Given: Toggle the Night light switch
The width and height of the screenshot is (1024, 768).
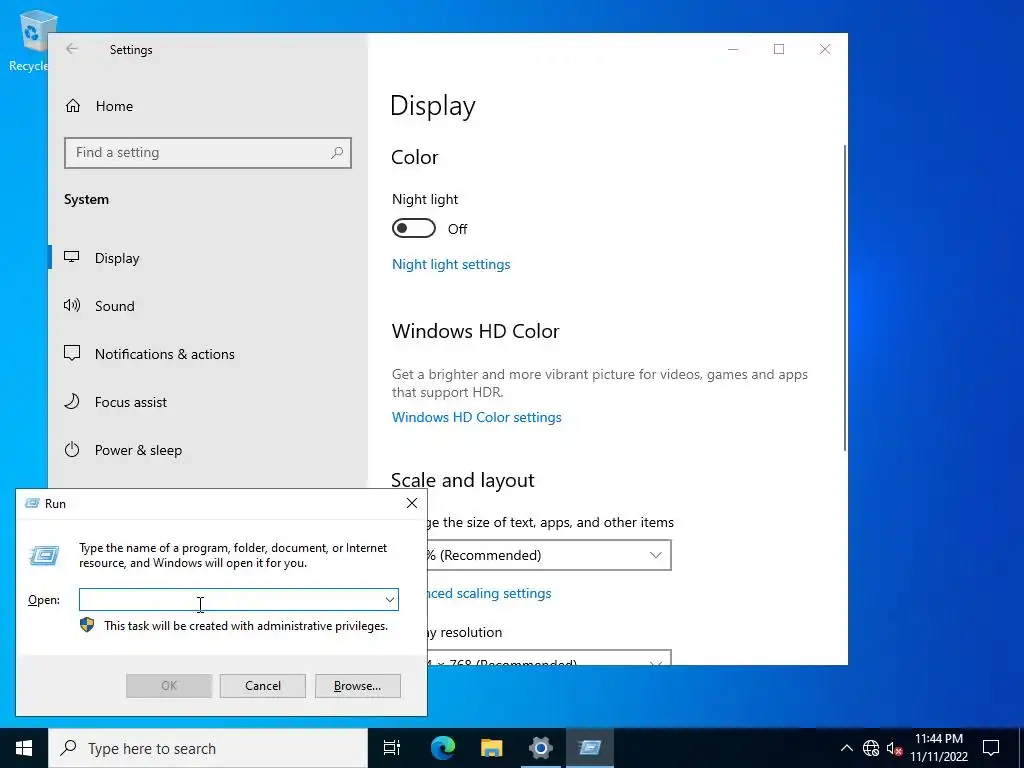Looking at the screenshot, I should (413, 229).
